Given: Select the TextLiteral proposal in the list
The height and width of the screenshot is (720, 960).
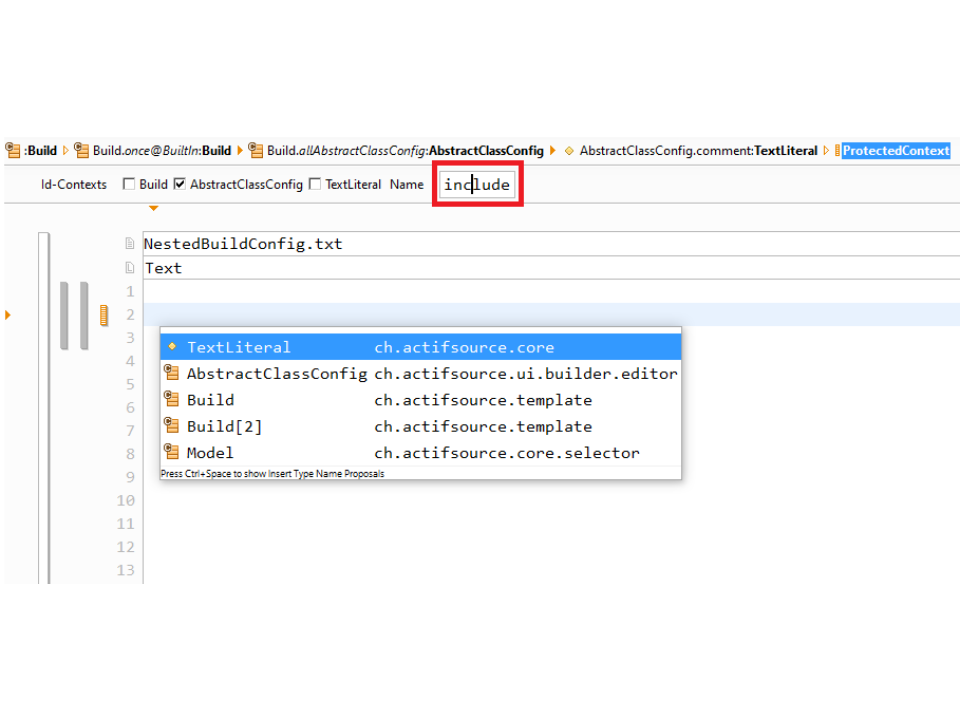Looking at the screenshot, I should [x=238, y=347].
